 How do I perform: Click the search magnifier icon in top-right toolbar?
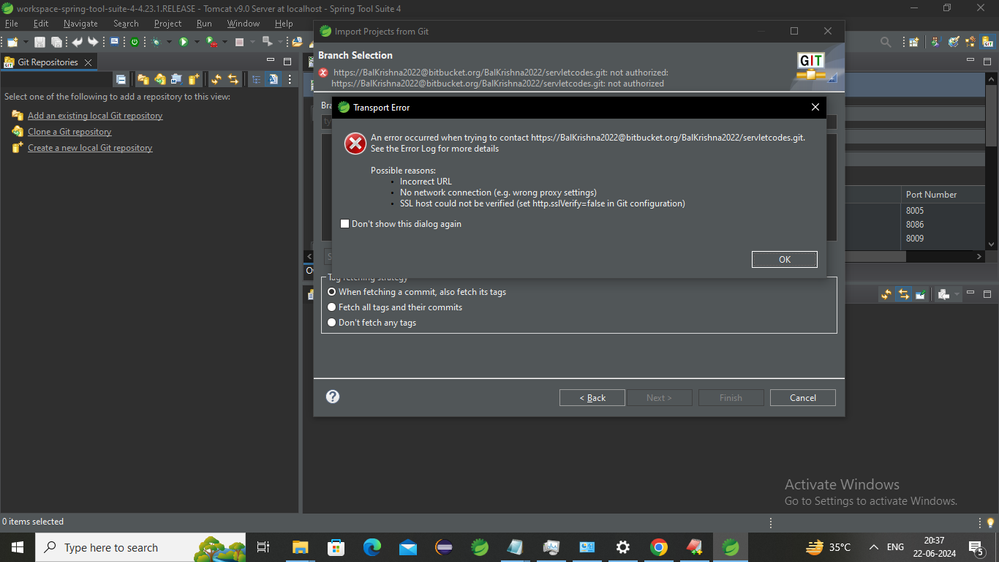click(886, 42)
